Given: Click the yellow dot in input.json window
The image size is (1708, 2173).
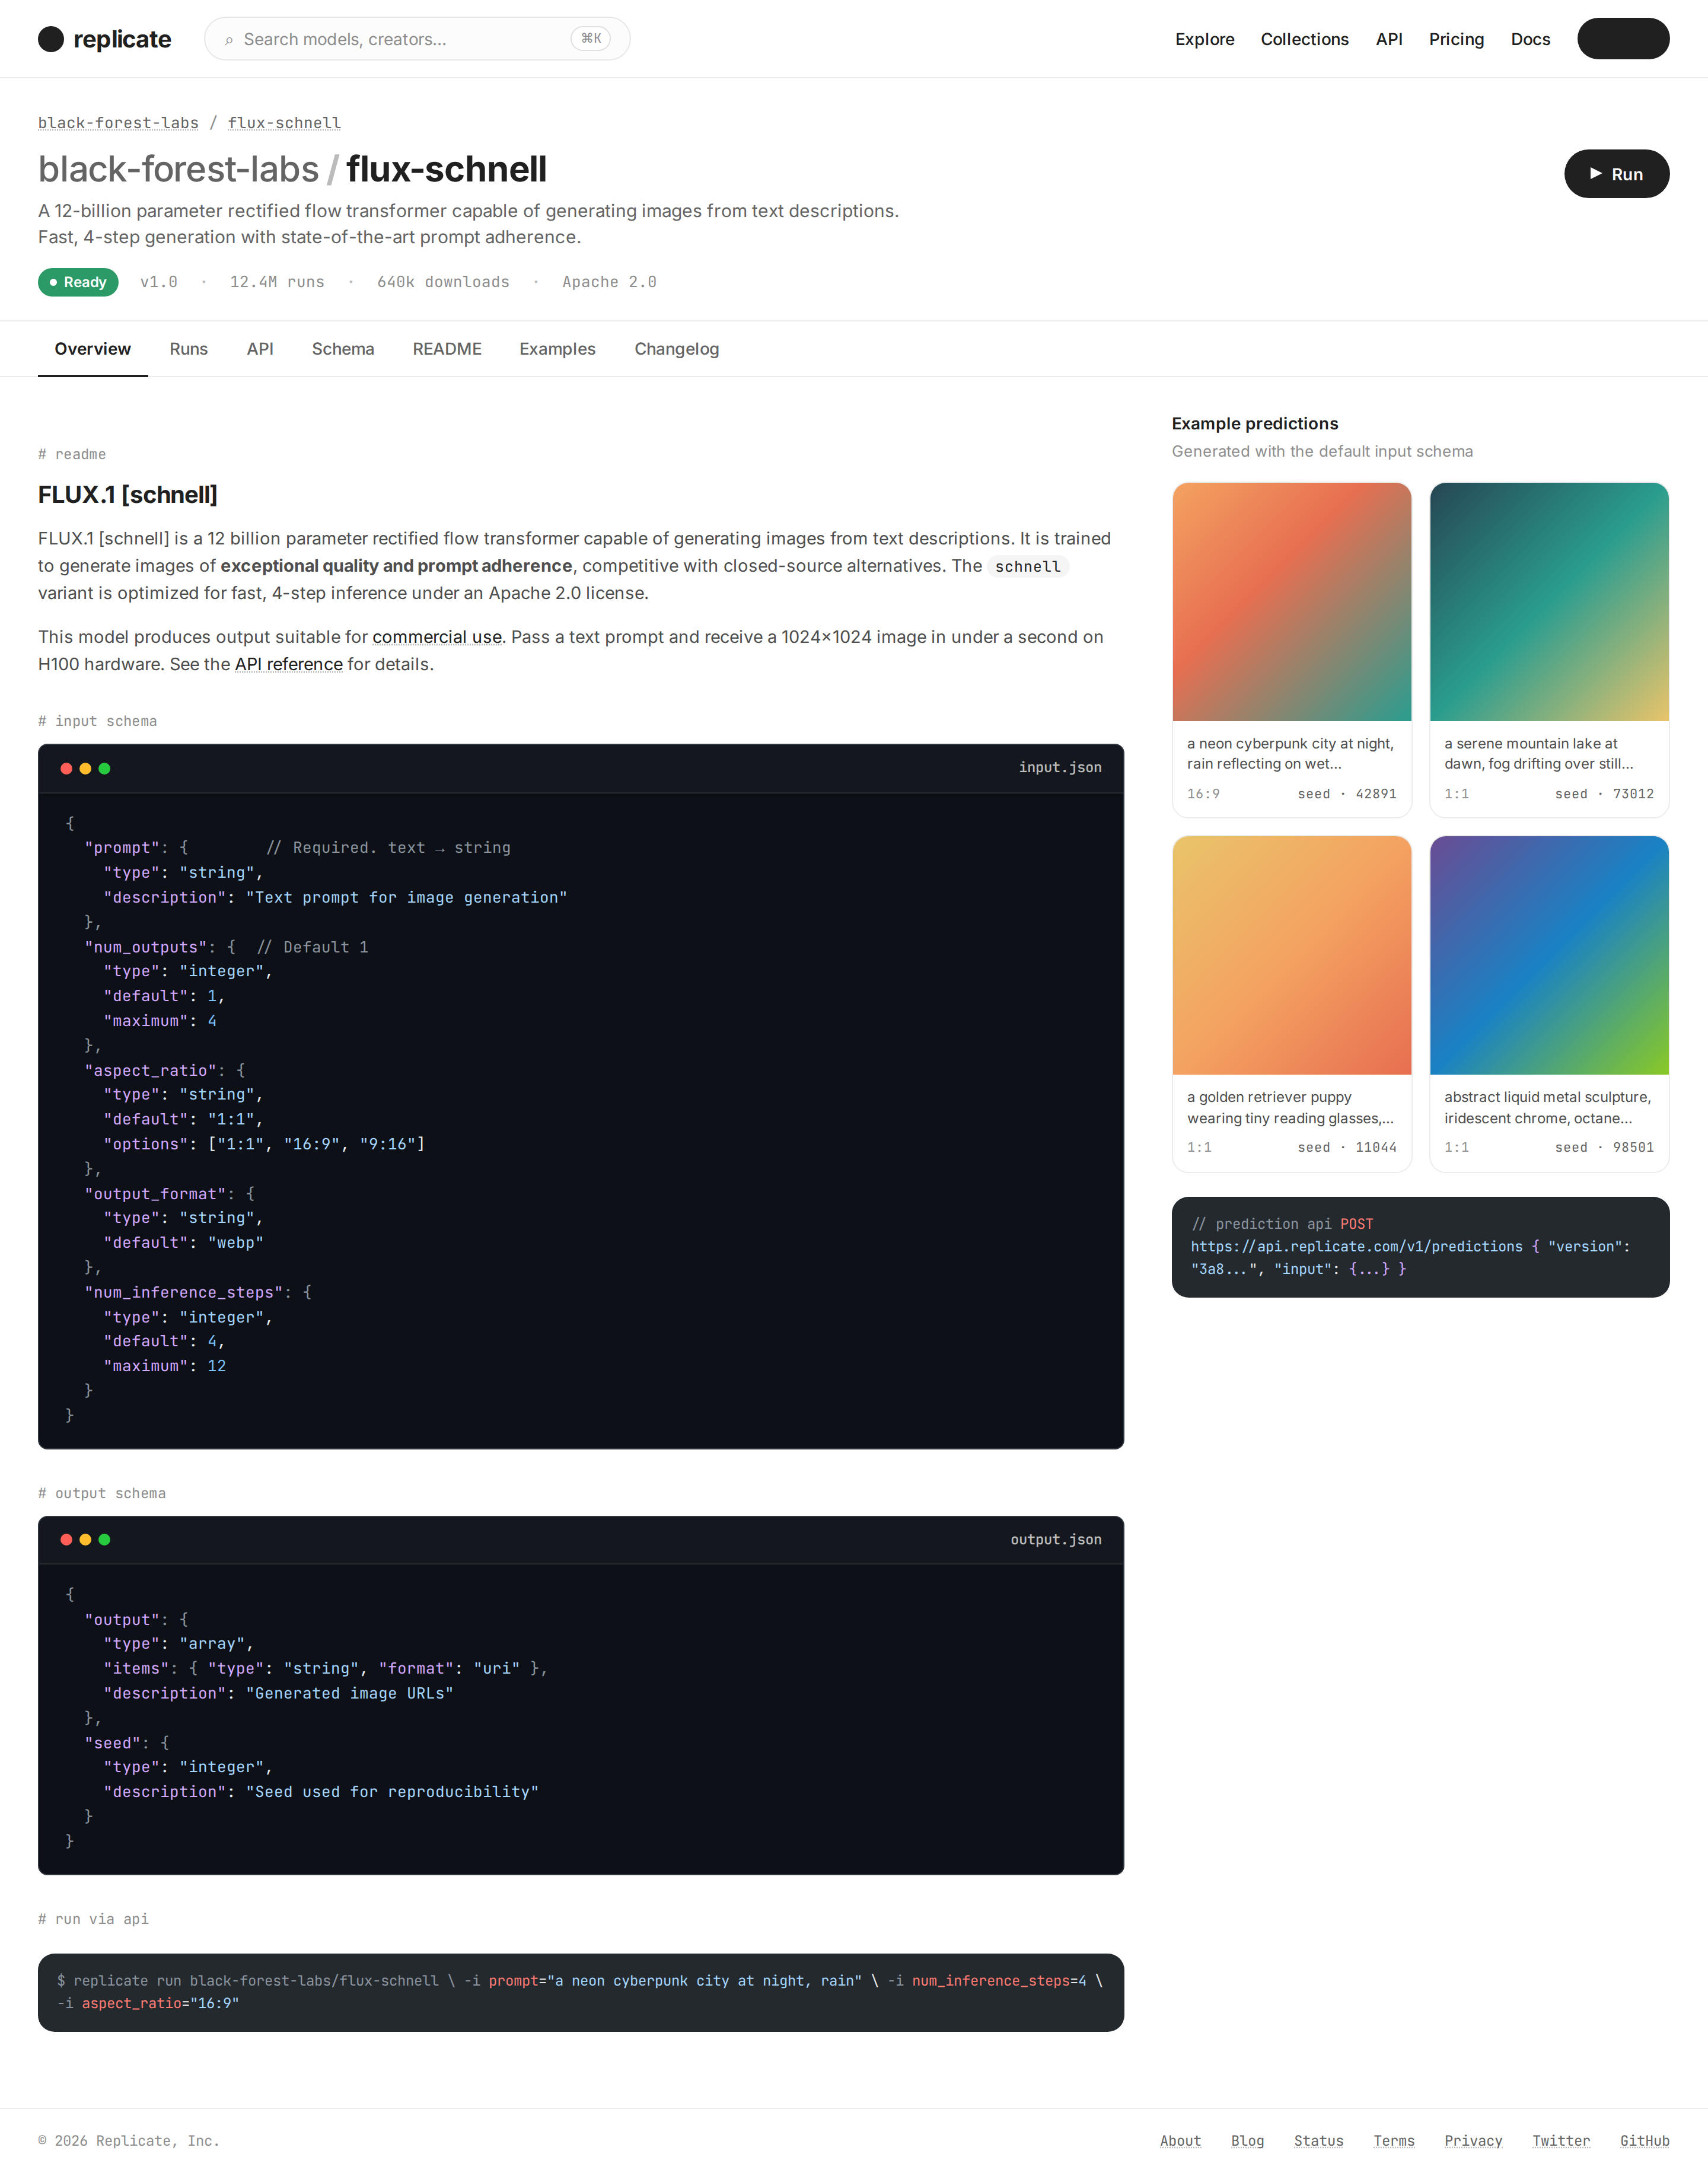Looking at the screenshot, I should point(85,768).
